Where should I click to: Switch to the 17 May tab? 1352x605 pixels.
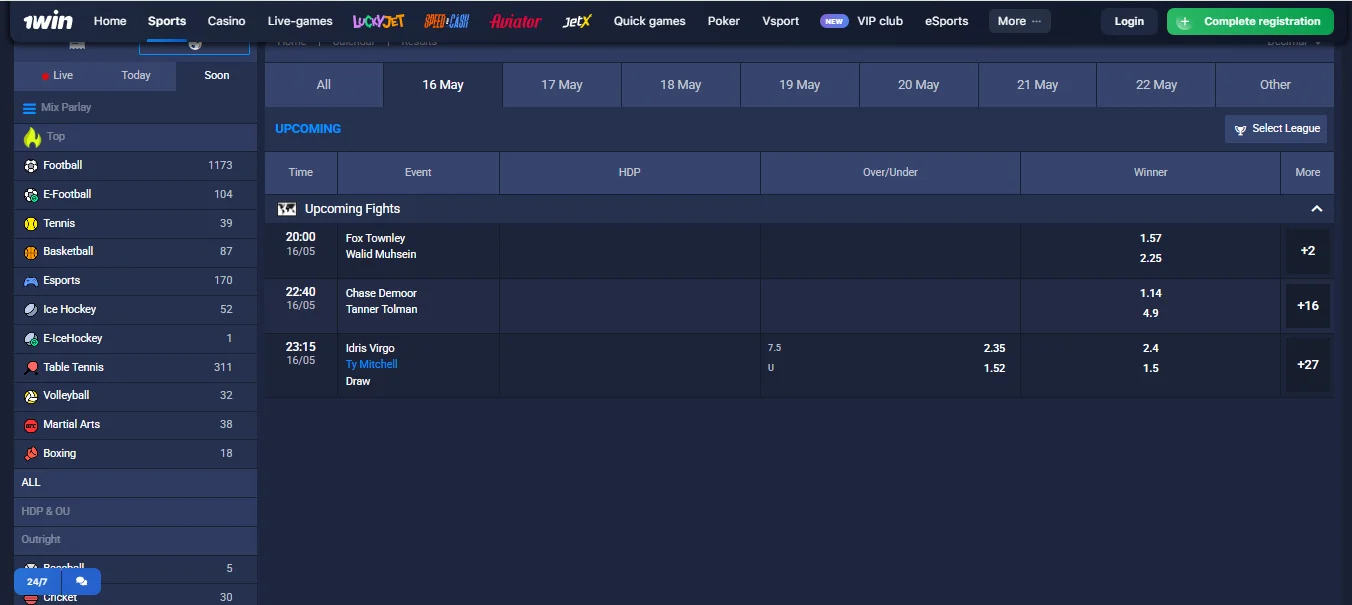coord(561,85)
